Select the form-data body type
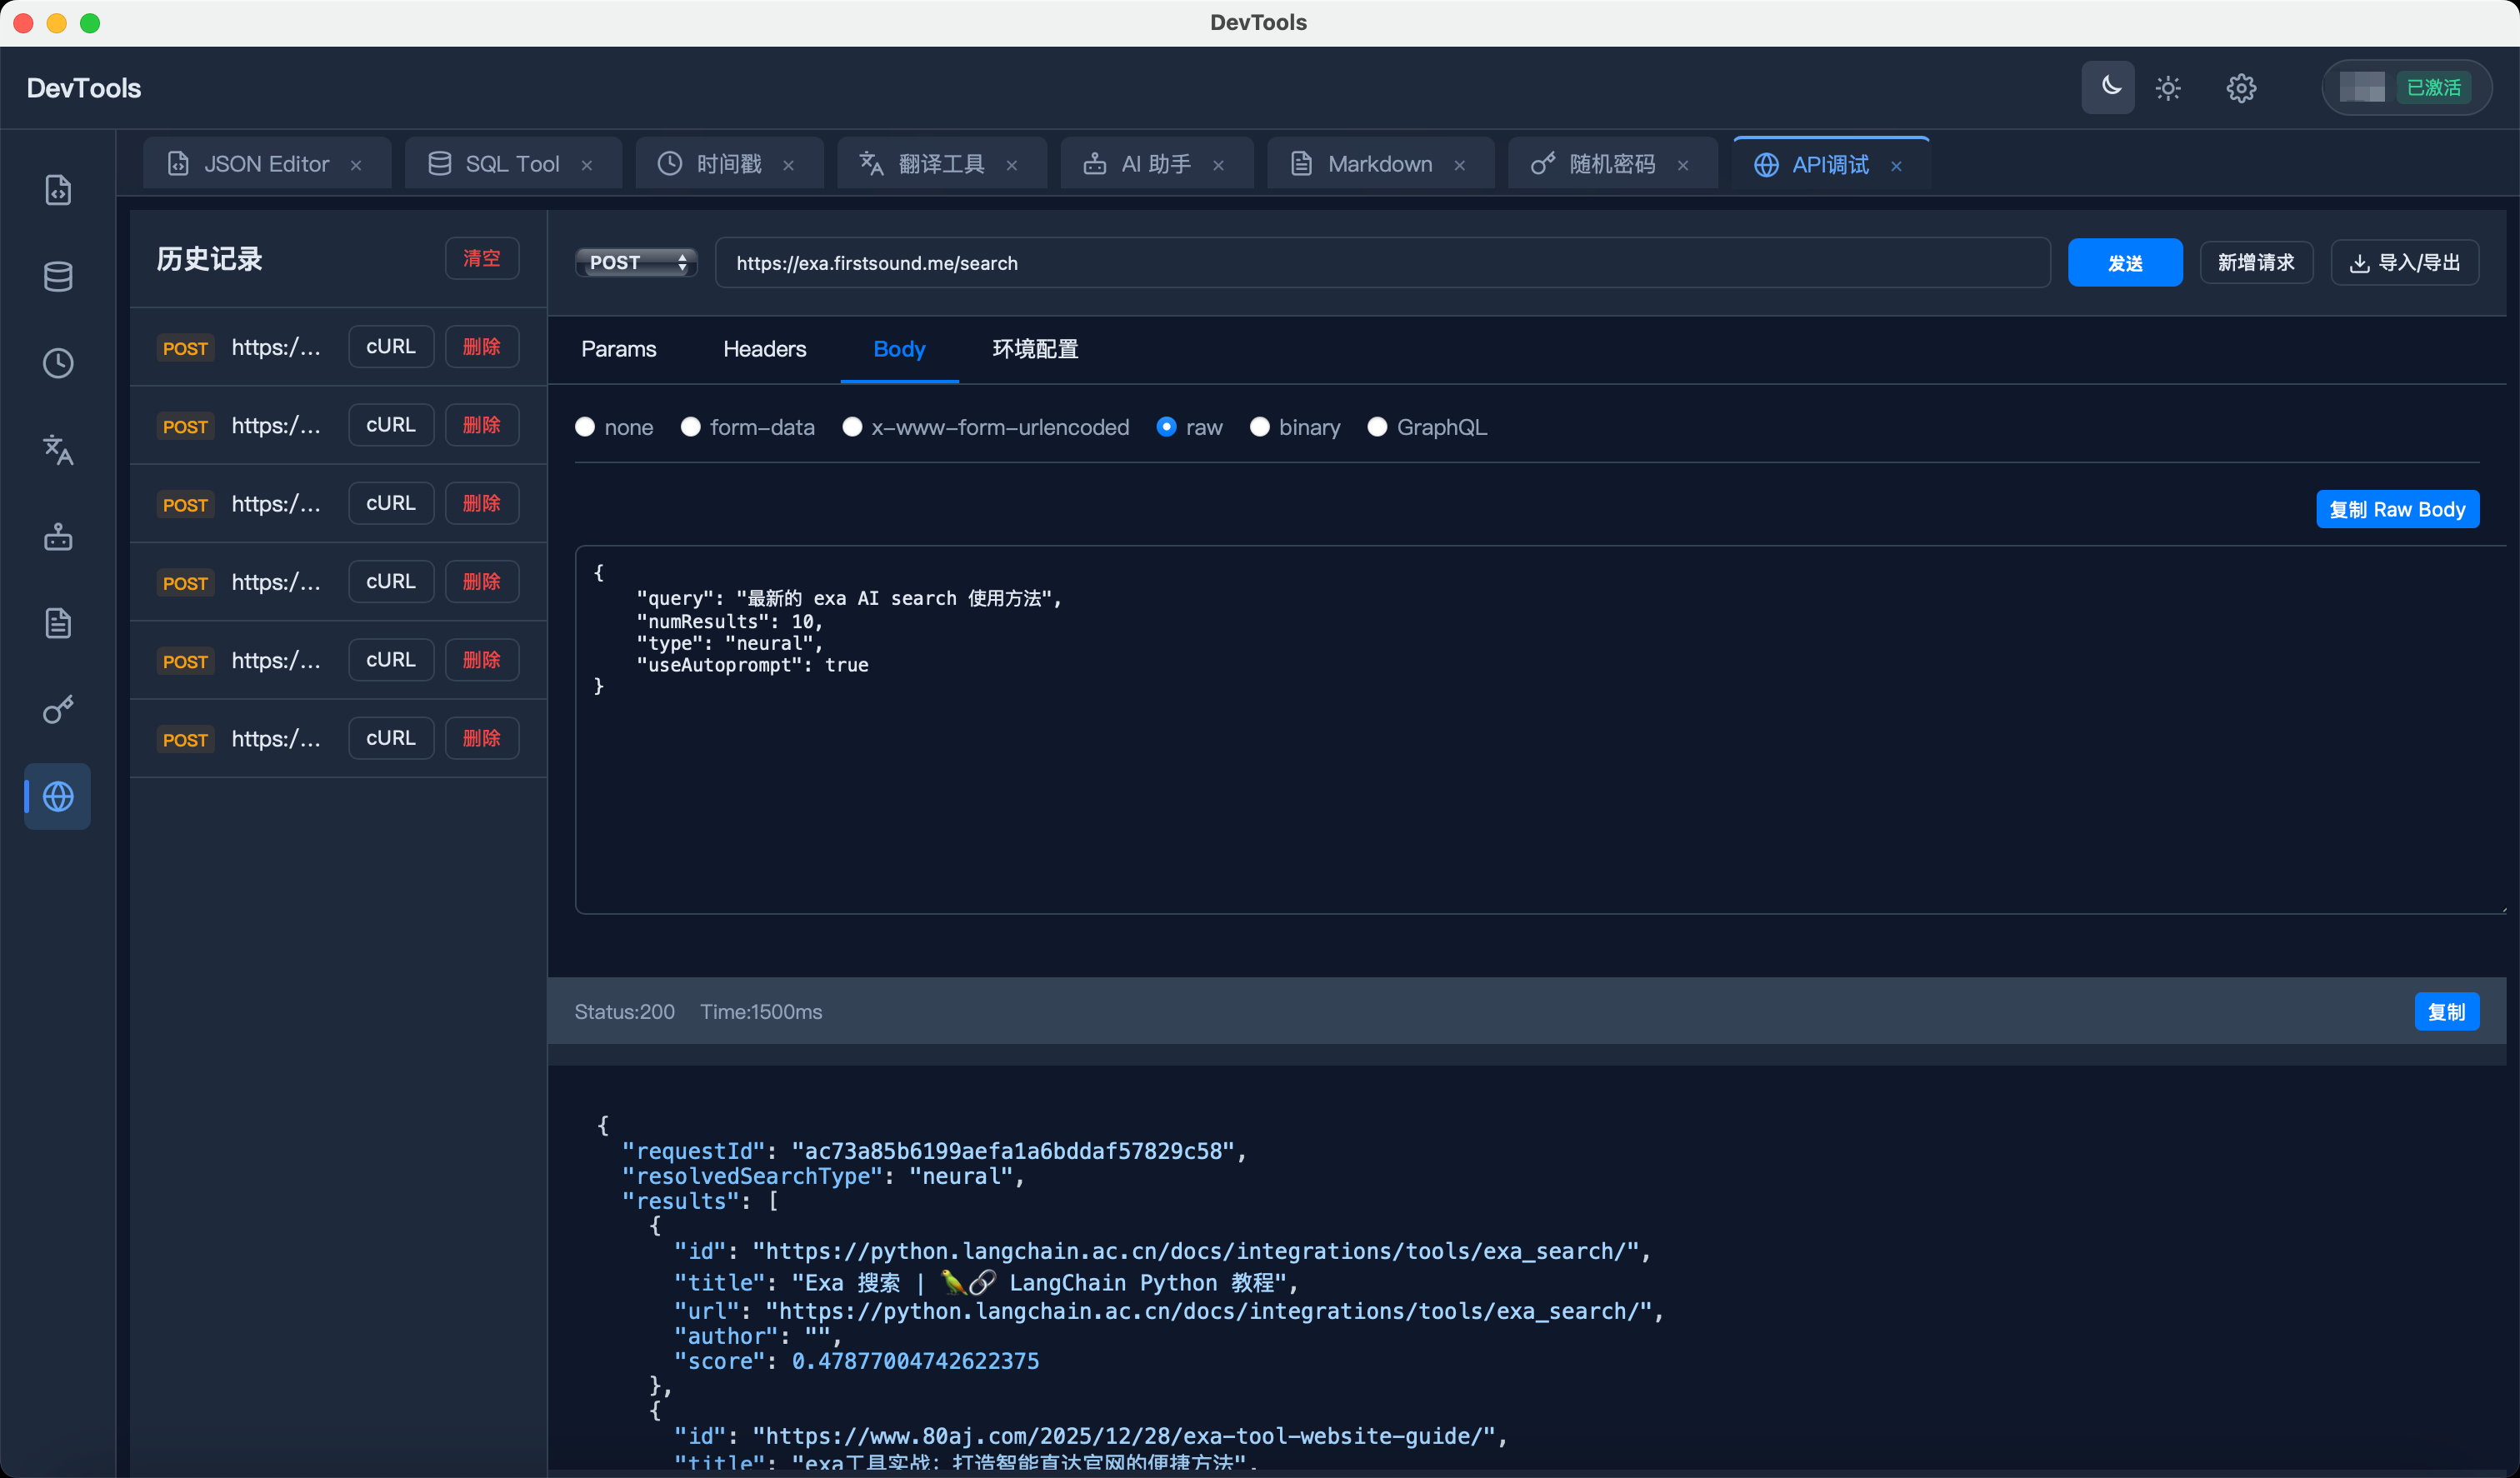2520x1478 pixels. tap(690, 427)
